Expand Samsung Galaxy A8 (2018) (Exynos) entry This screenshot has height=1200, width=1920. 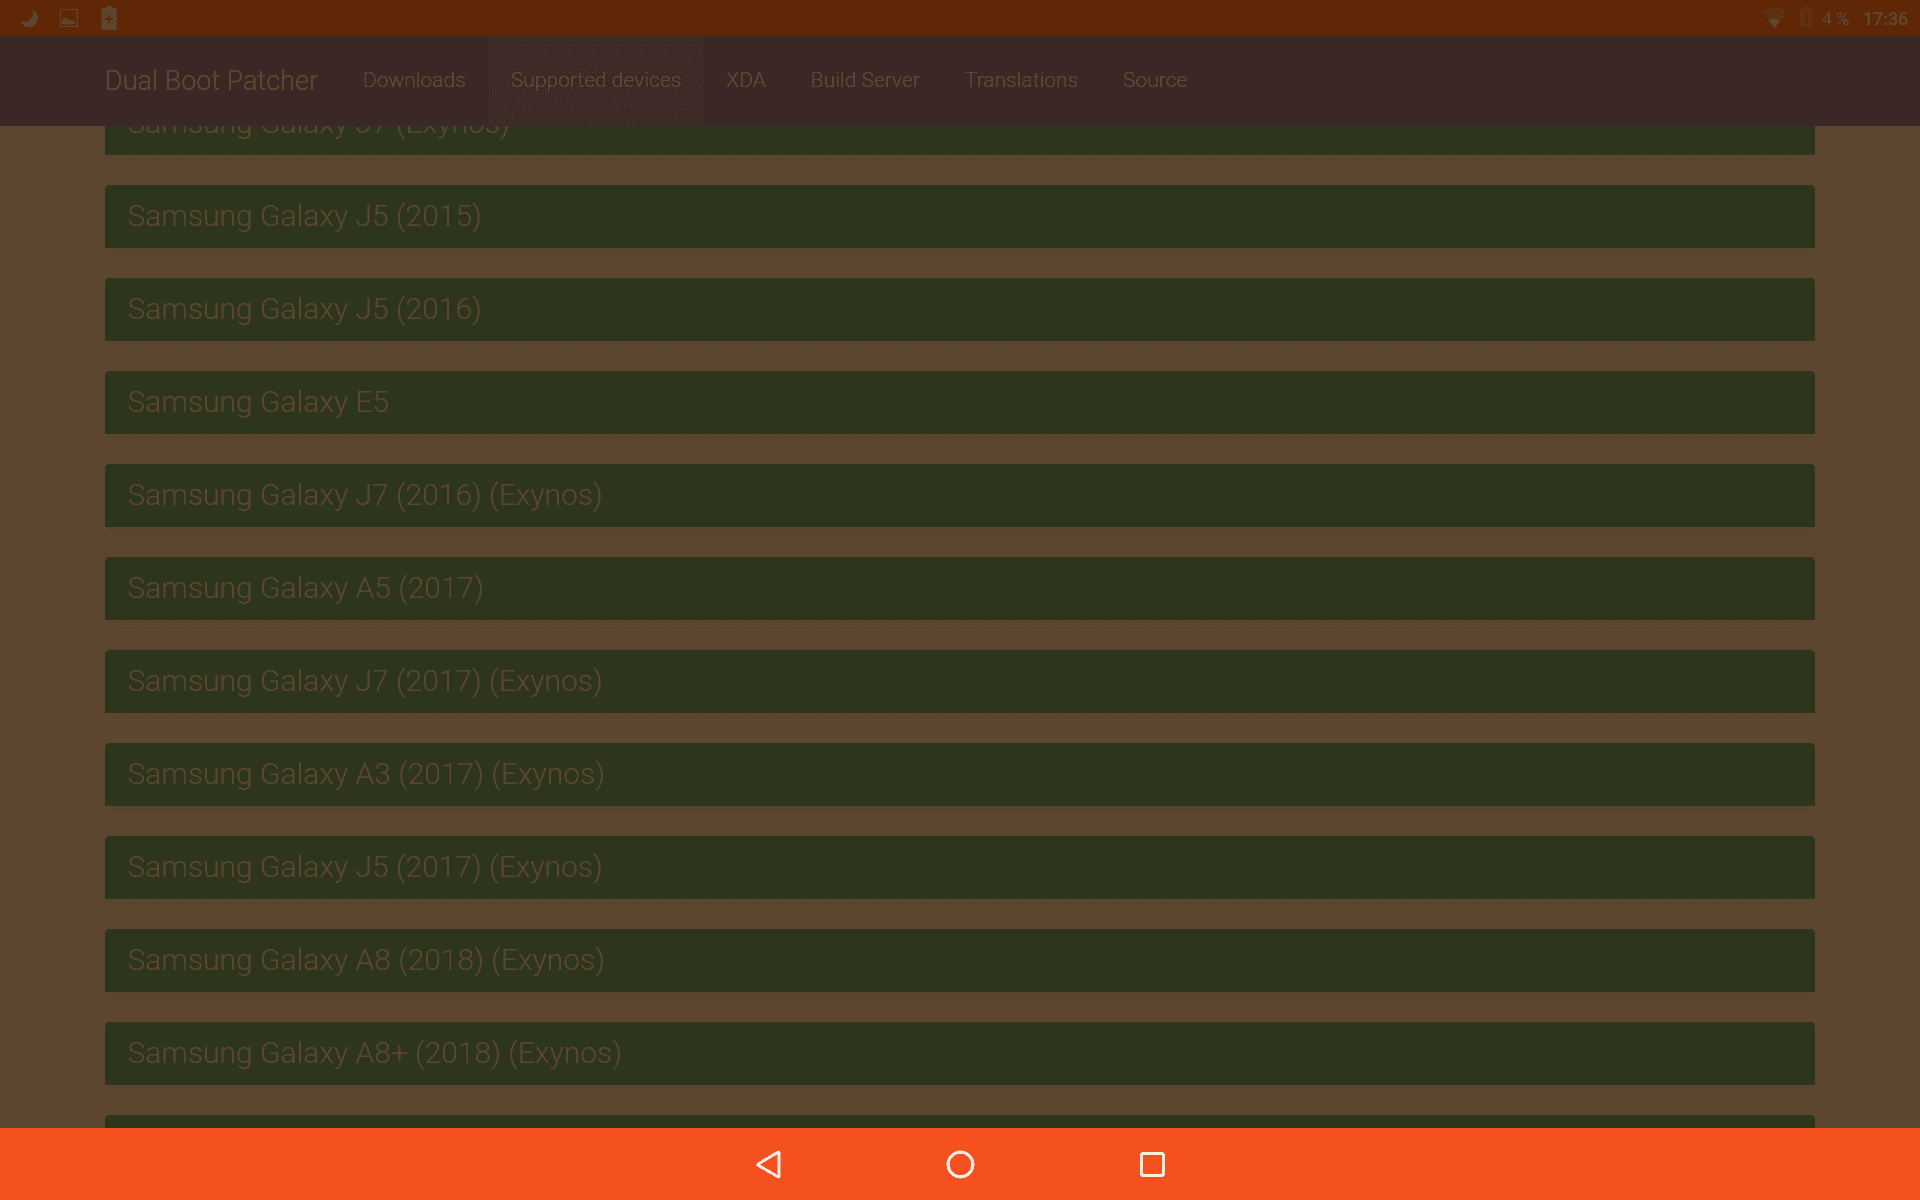pyautogui.click(x=960, y=960)
